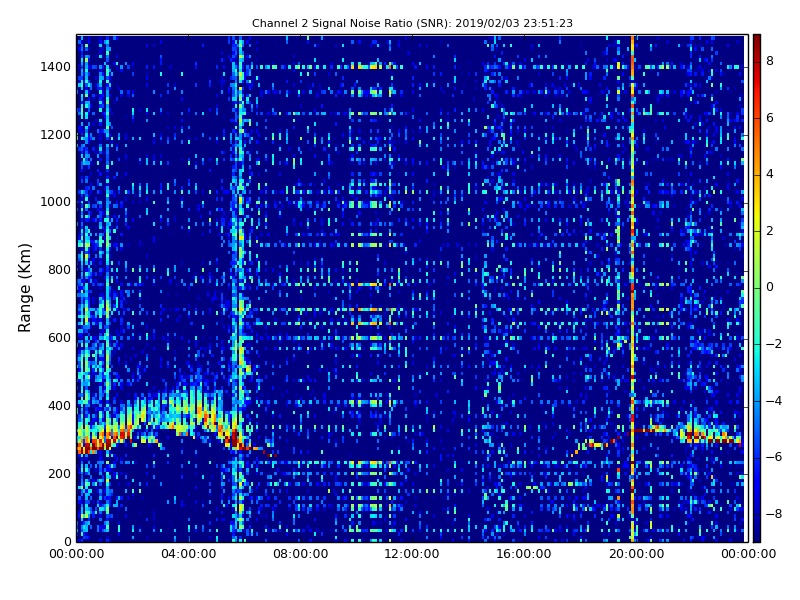
Task: Click the 12:00:00 time axis label
Action: [x=412, y=554]
